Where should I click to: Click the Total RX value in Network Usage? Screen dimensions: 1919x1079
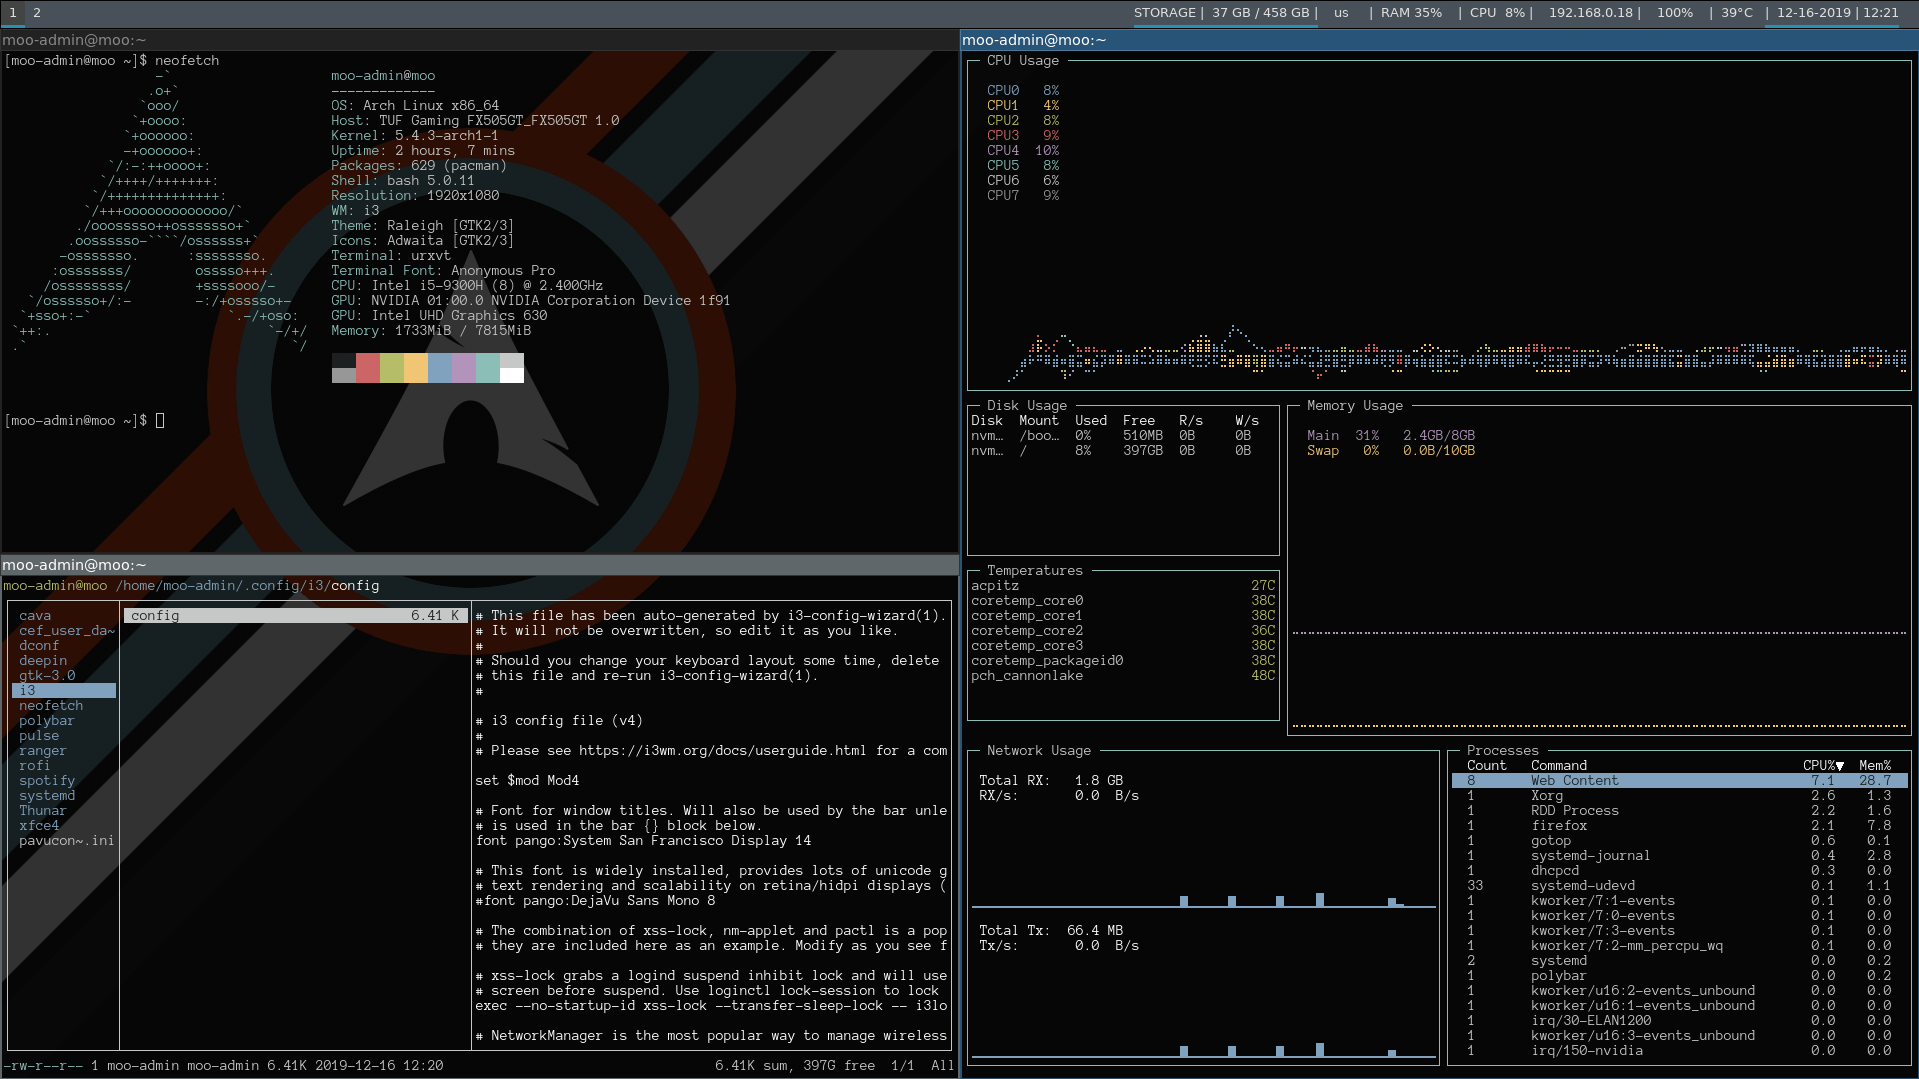[x=1099, y=781]
